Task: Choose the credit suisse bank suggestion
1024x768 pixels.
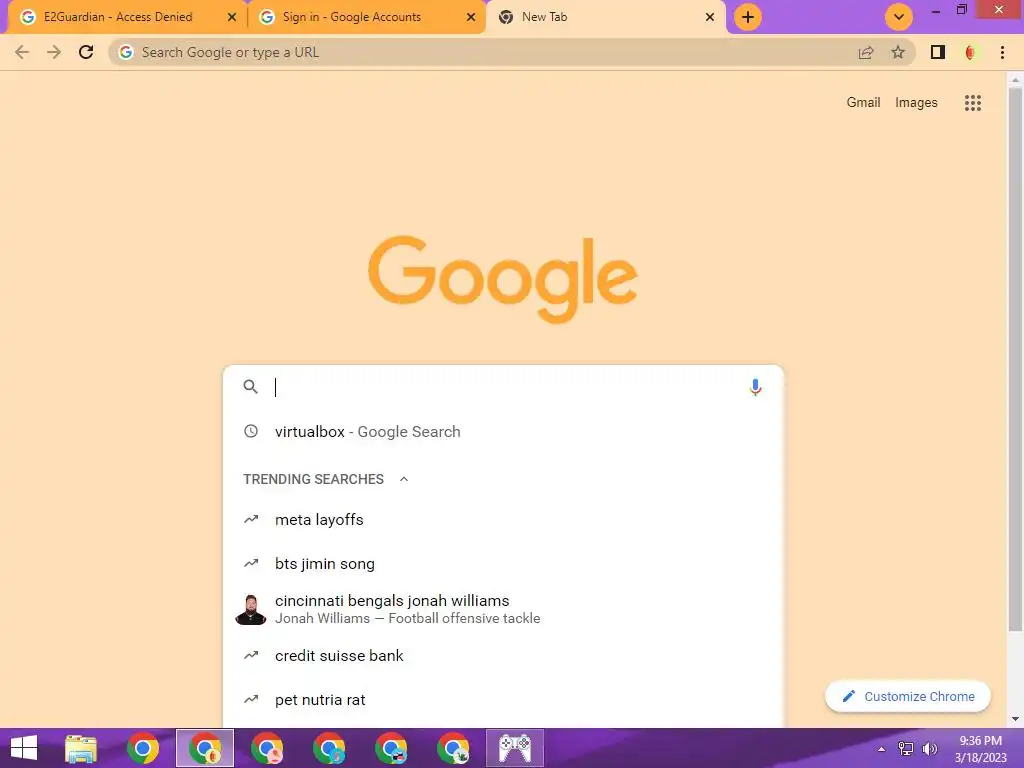Action: coord(503,656)
